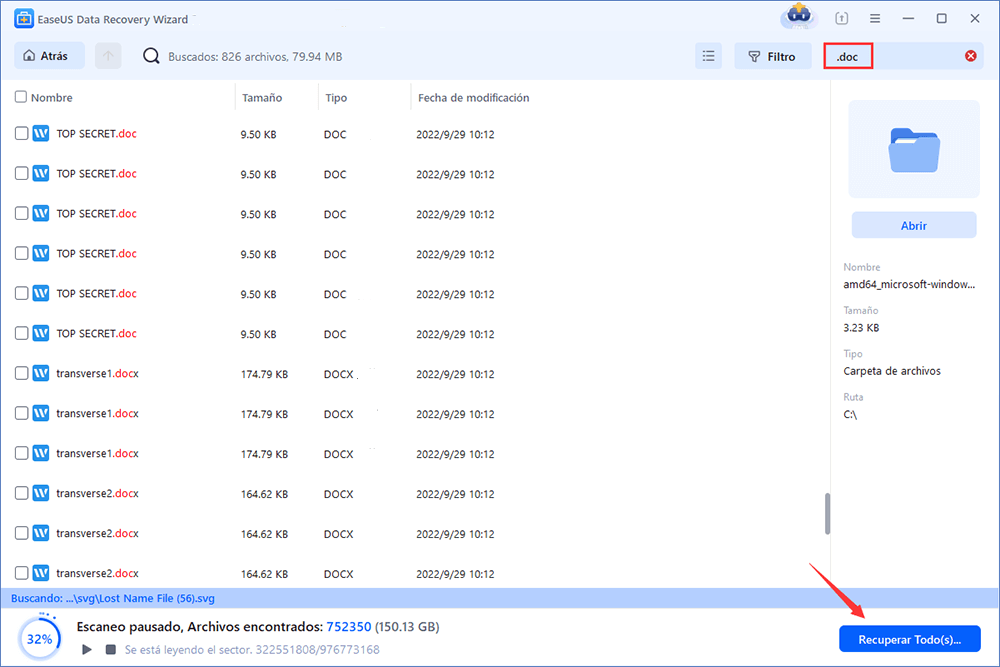The width and height of the screenshot is (1000, 667).
Task: Select the third TOP SECRET.doc file name
Action: (96, 214)
